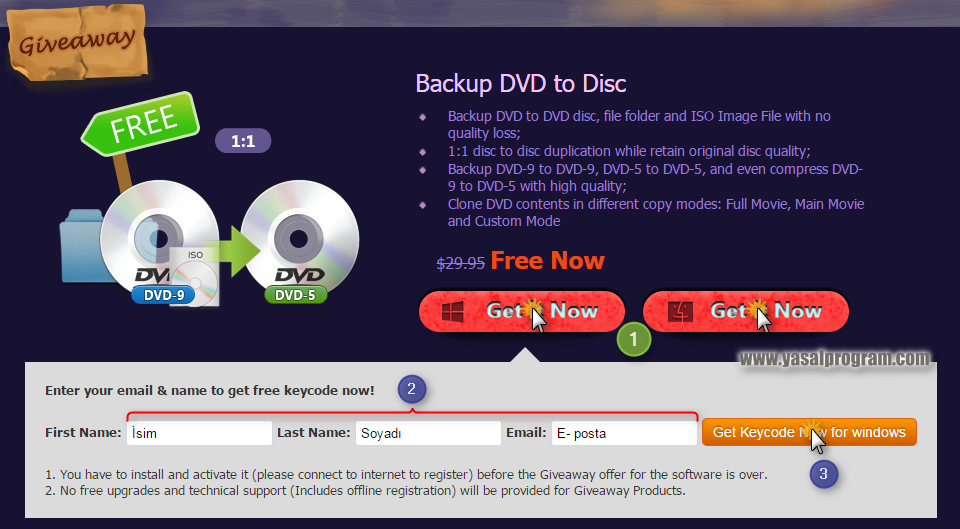960x529 pixels.
Task: Click the Mac Finder logo icon
Action: [x=680, y=312]
